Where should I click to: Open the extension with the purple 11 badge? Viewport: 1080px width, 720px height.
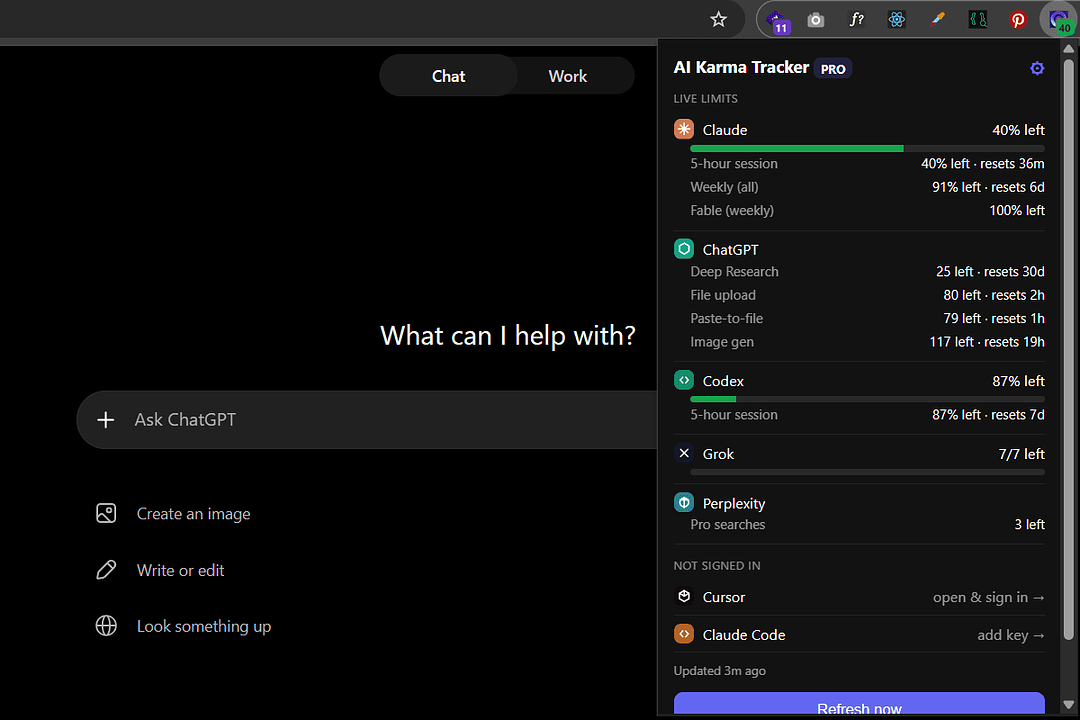point(777,21)
